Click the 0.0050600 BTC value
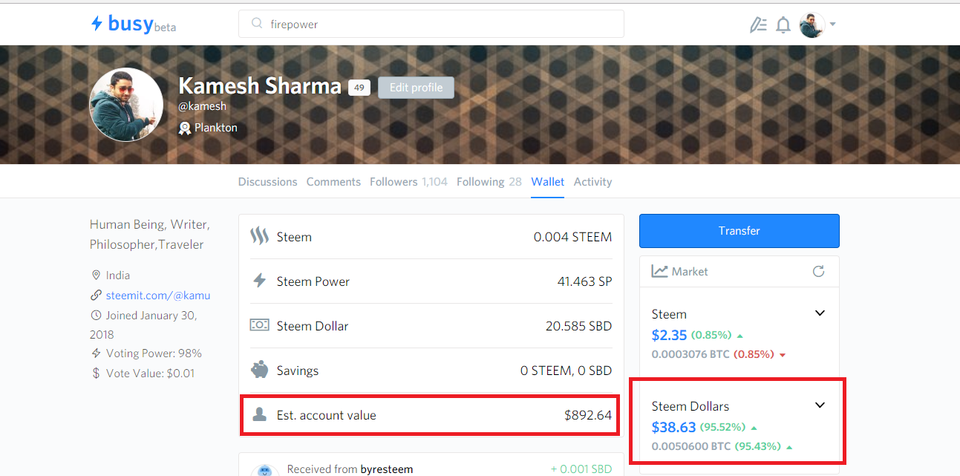960x476 pixels. [691, 447]
